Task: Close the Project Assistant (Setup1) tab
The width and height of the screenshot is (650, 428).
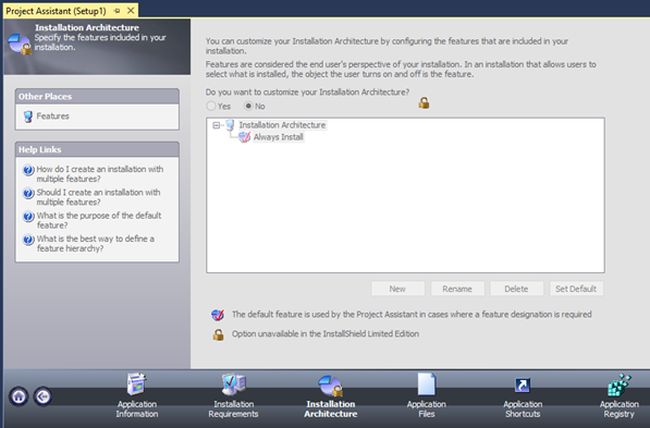Action: 131,10
